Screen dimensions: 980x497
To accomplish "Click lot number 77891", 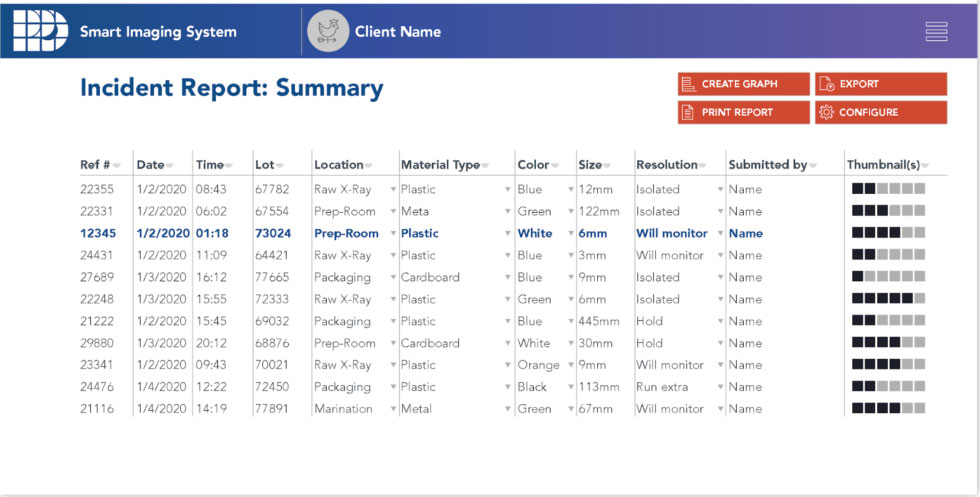I will 272,409.
